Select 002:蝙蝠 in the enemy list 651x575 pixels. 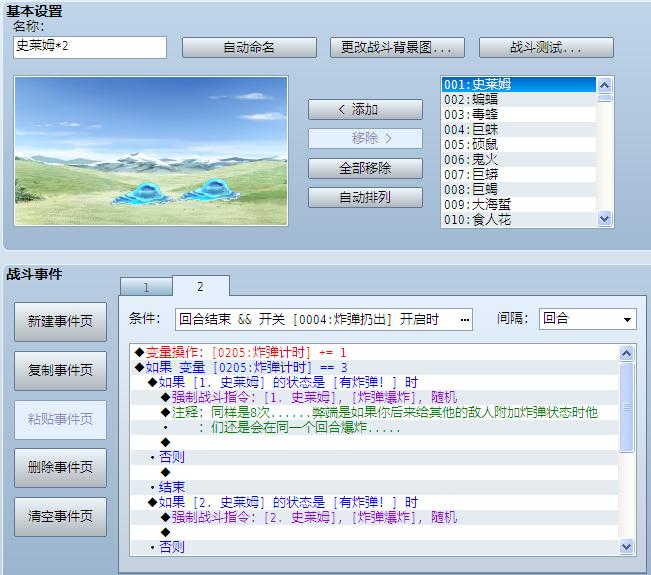point(519,100)
